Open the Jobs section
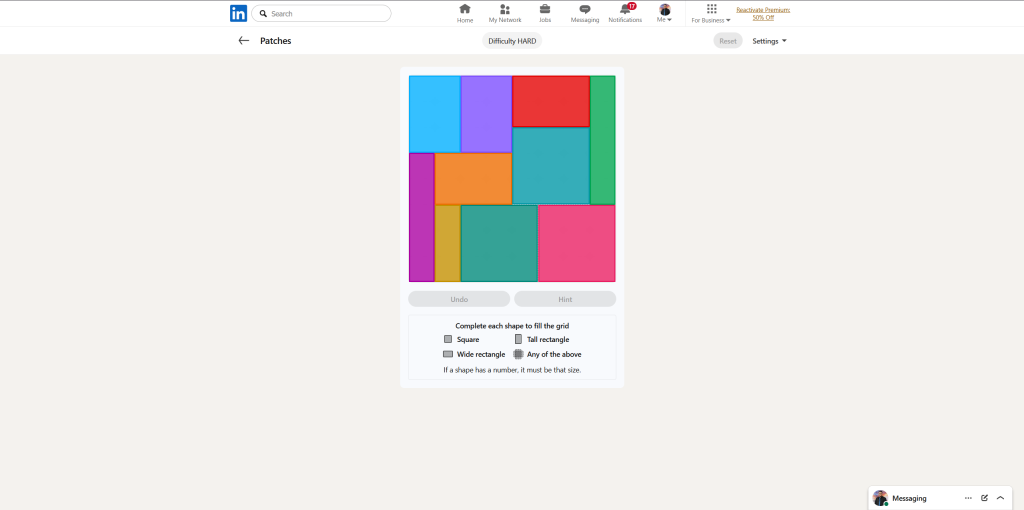Screen dimensions: 1024x510 [x=545, y=13]
